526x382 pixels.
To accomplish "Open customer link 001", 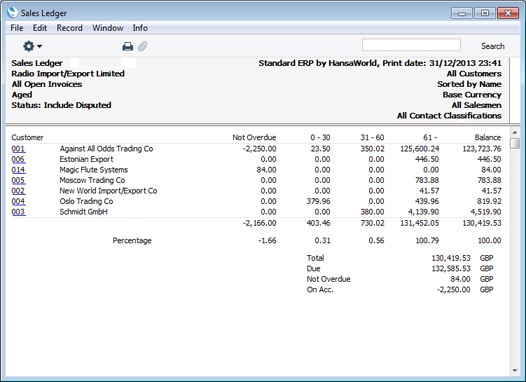I will pyautogui.click(x=18, y=149).
